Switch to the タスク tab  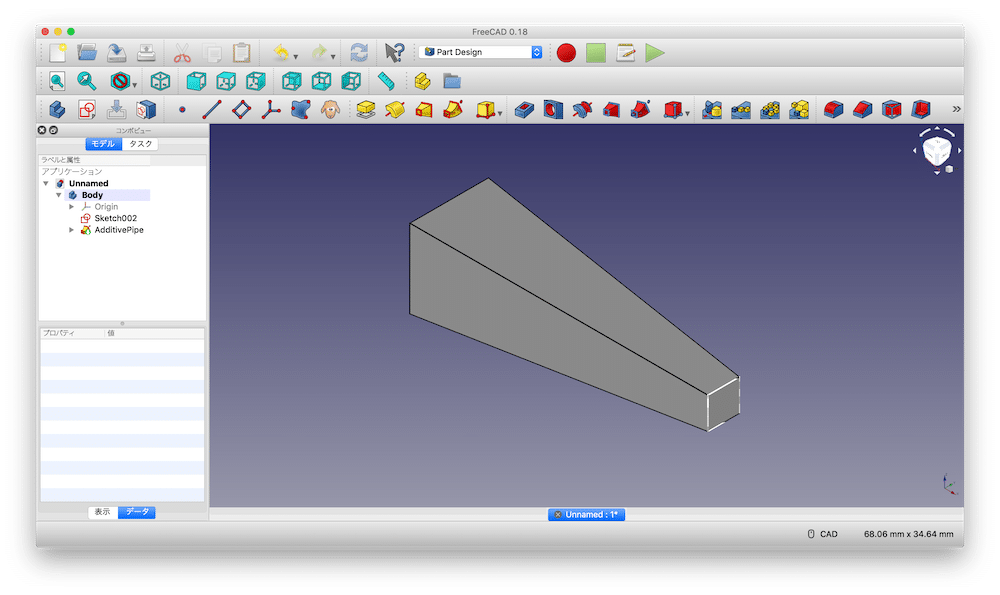[x=141, y=144]
